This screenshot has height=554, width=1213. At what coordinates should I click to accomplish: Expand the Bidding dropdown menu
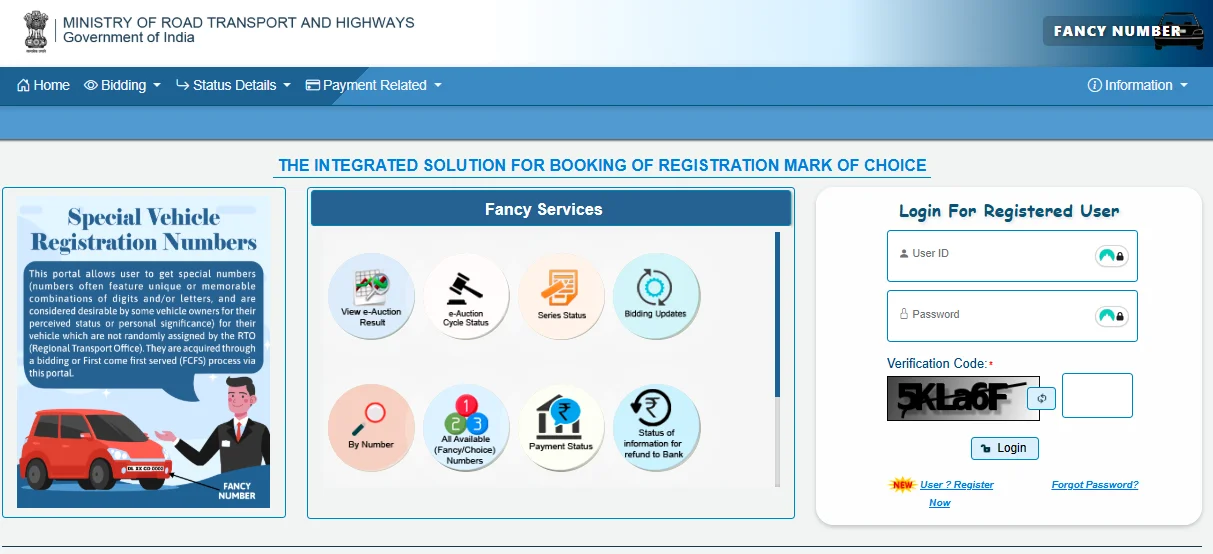pos(123,85)
